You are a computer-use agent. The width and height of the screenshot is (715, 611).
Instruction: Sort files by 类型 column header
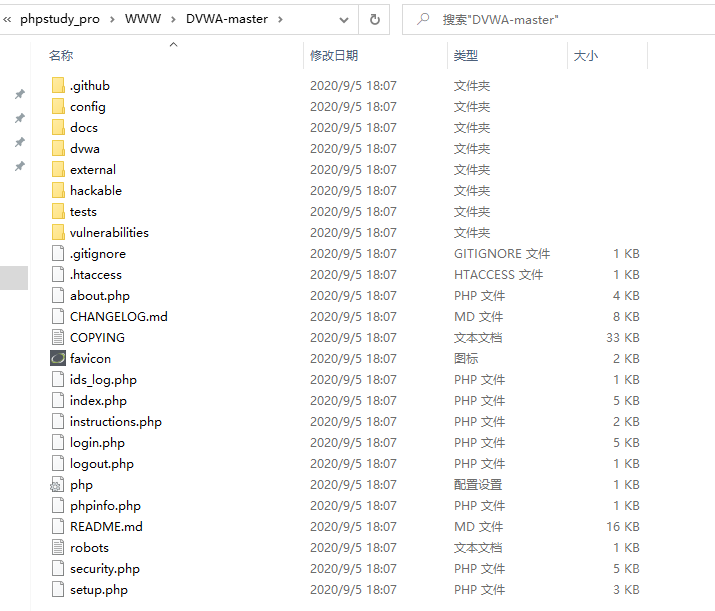pyautogui.click(x=466, y=56)
